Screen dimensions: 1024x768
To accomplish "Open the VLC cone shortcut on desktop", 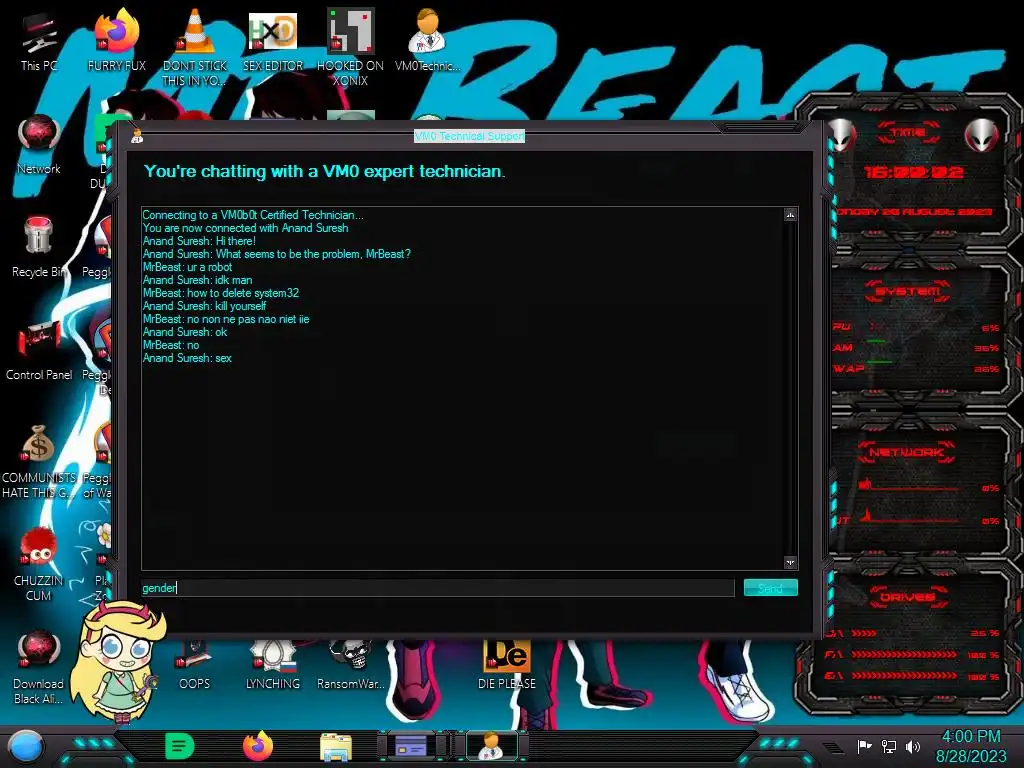I will tap(195, 47).
